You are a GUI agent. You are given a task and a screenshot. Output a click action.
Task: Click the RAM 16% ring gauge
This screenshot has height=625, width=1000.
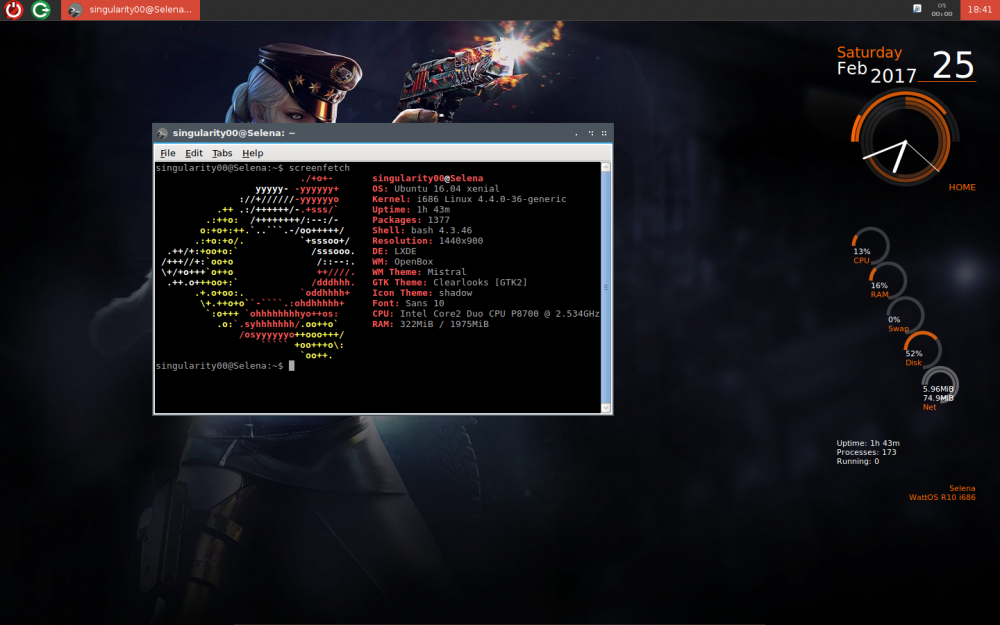coord(887,281)
